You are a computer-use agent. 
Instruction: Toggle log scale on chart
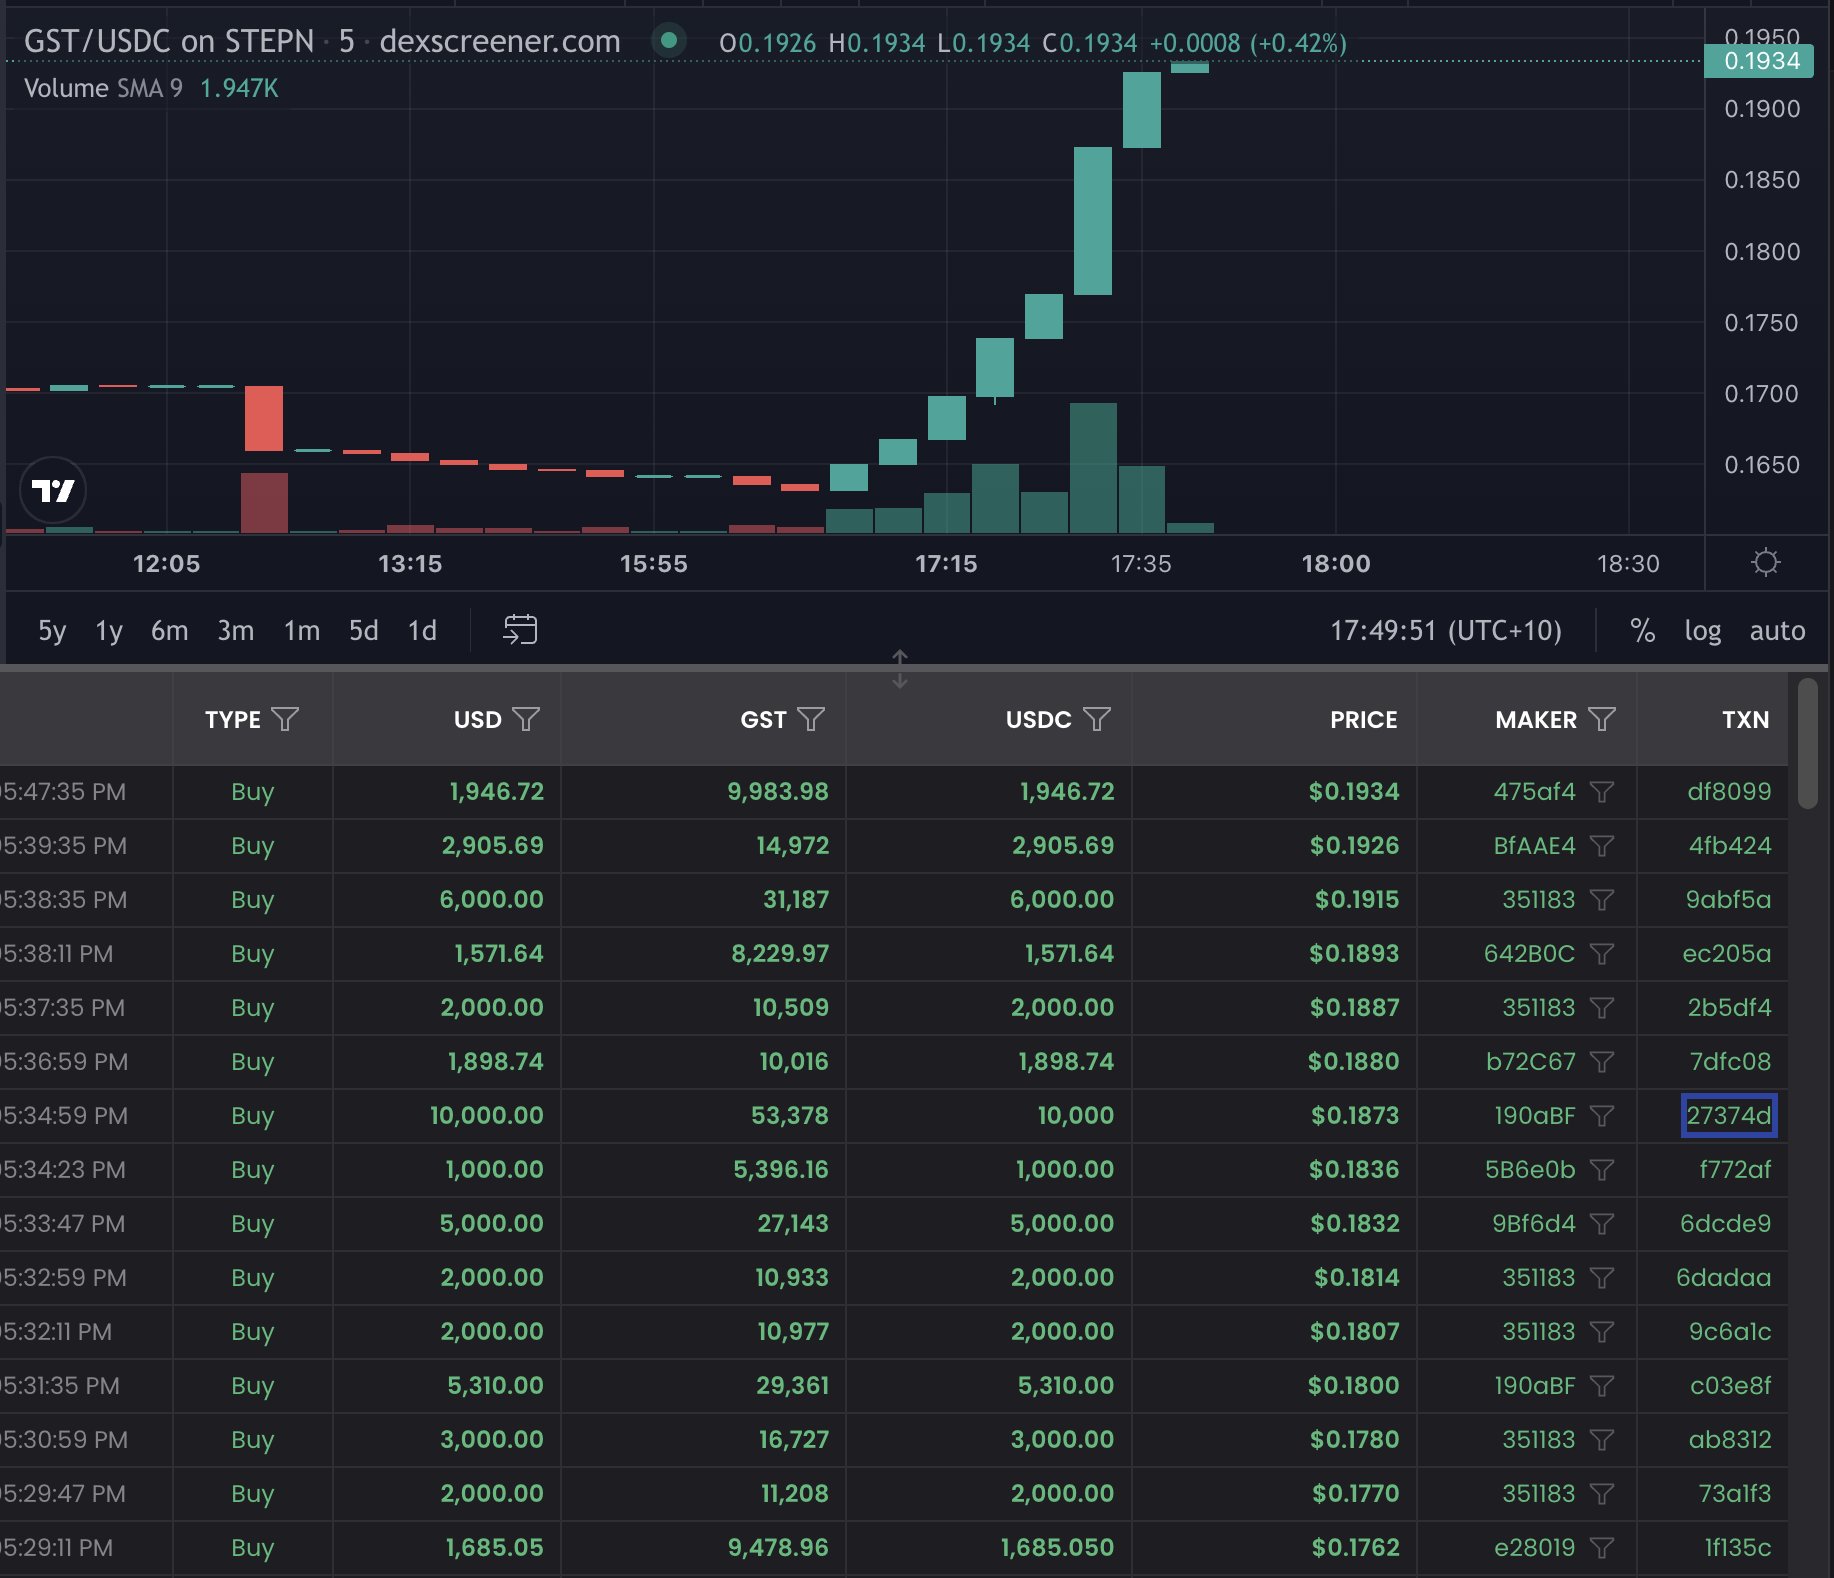(1703, 630)
